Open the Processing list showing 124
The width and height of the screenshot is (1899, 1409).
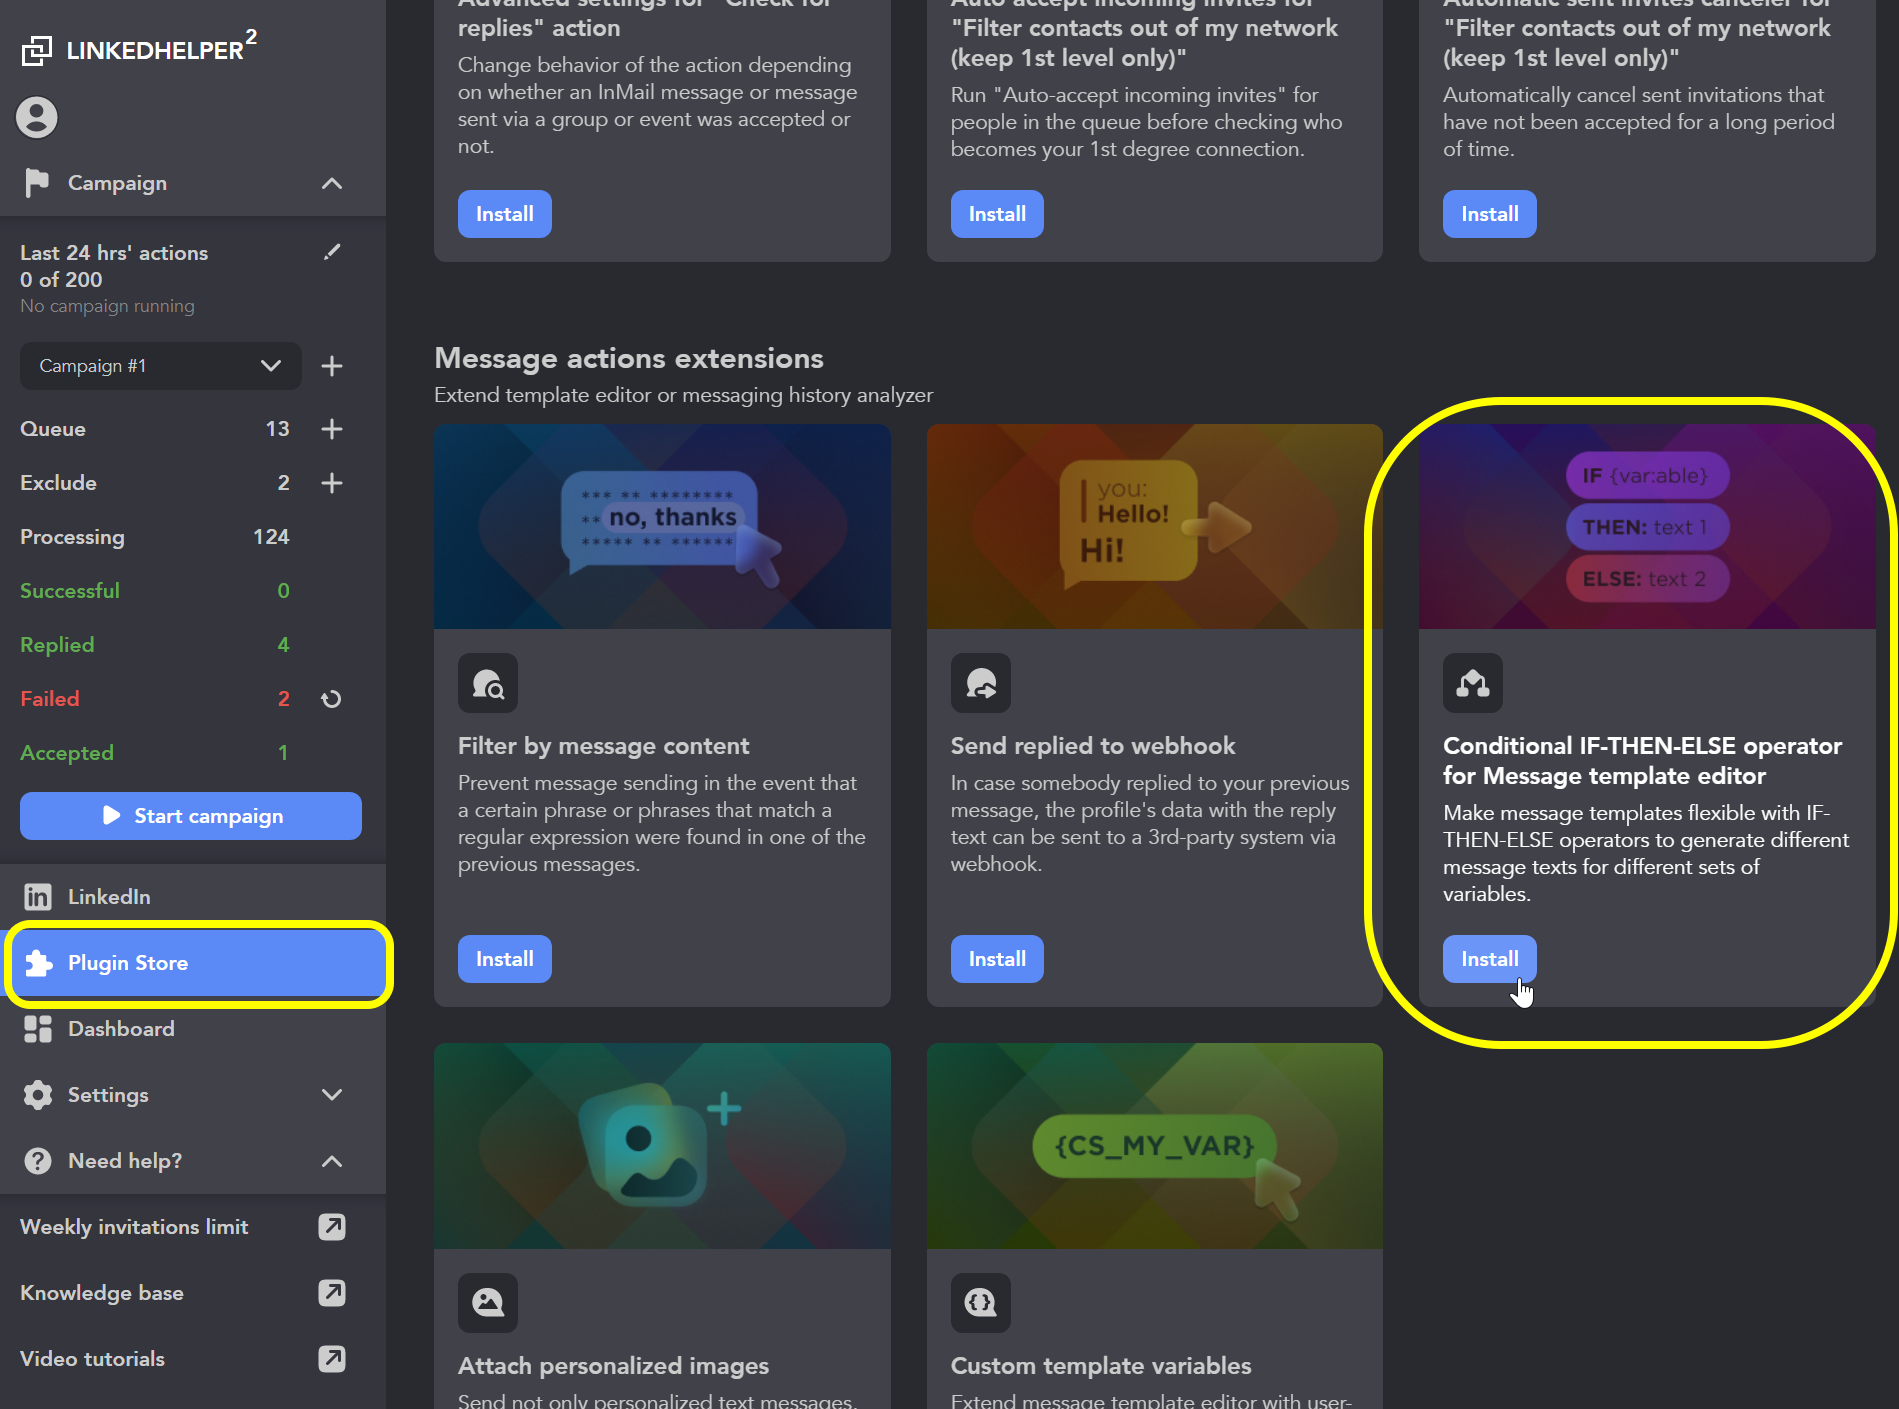[x=154, y=537]
